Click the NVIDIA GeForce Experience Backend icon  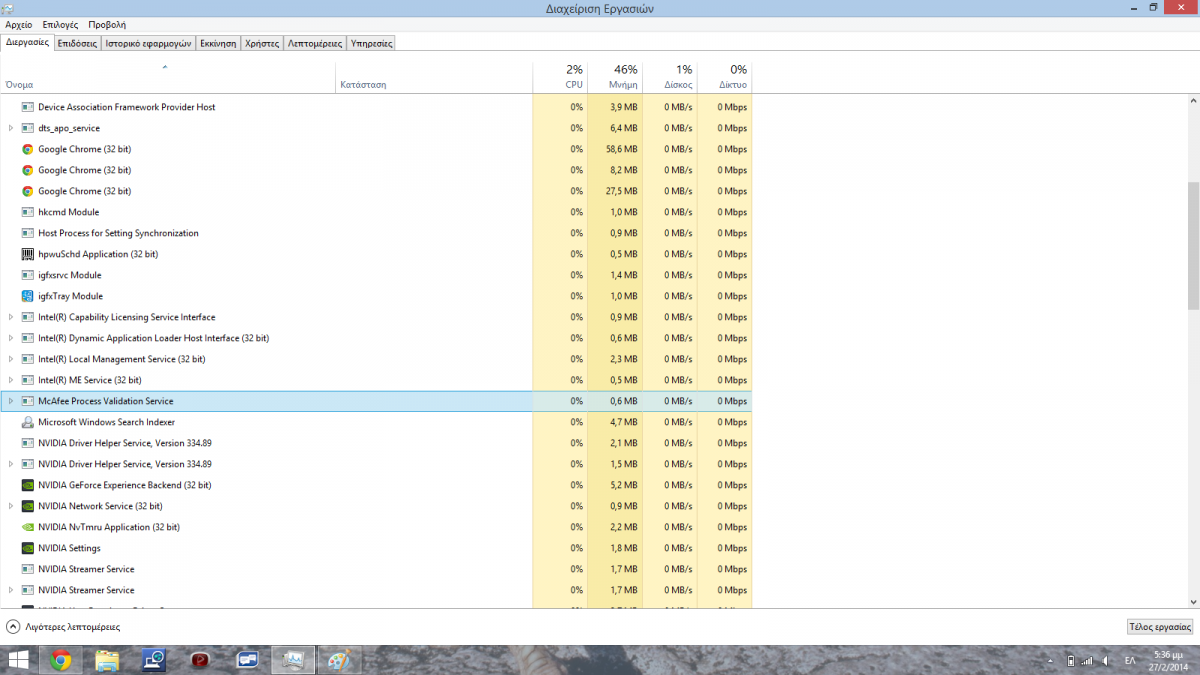28,485
